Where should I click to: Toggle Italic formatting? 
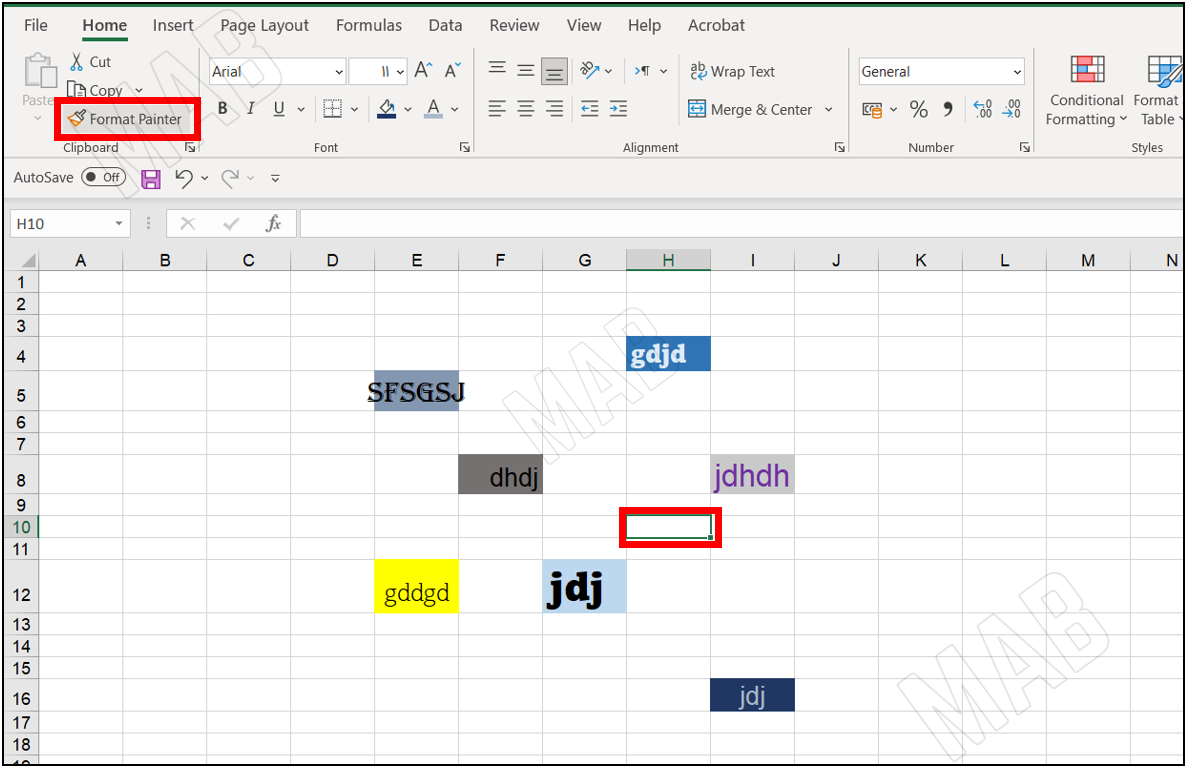250,109
